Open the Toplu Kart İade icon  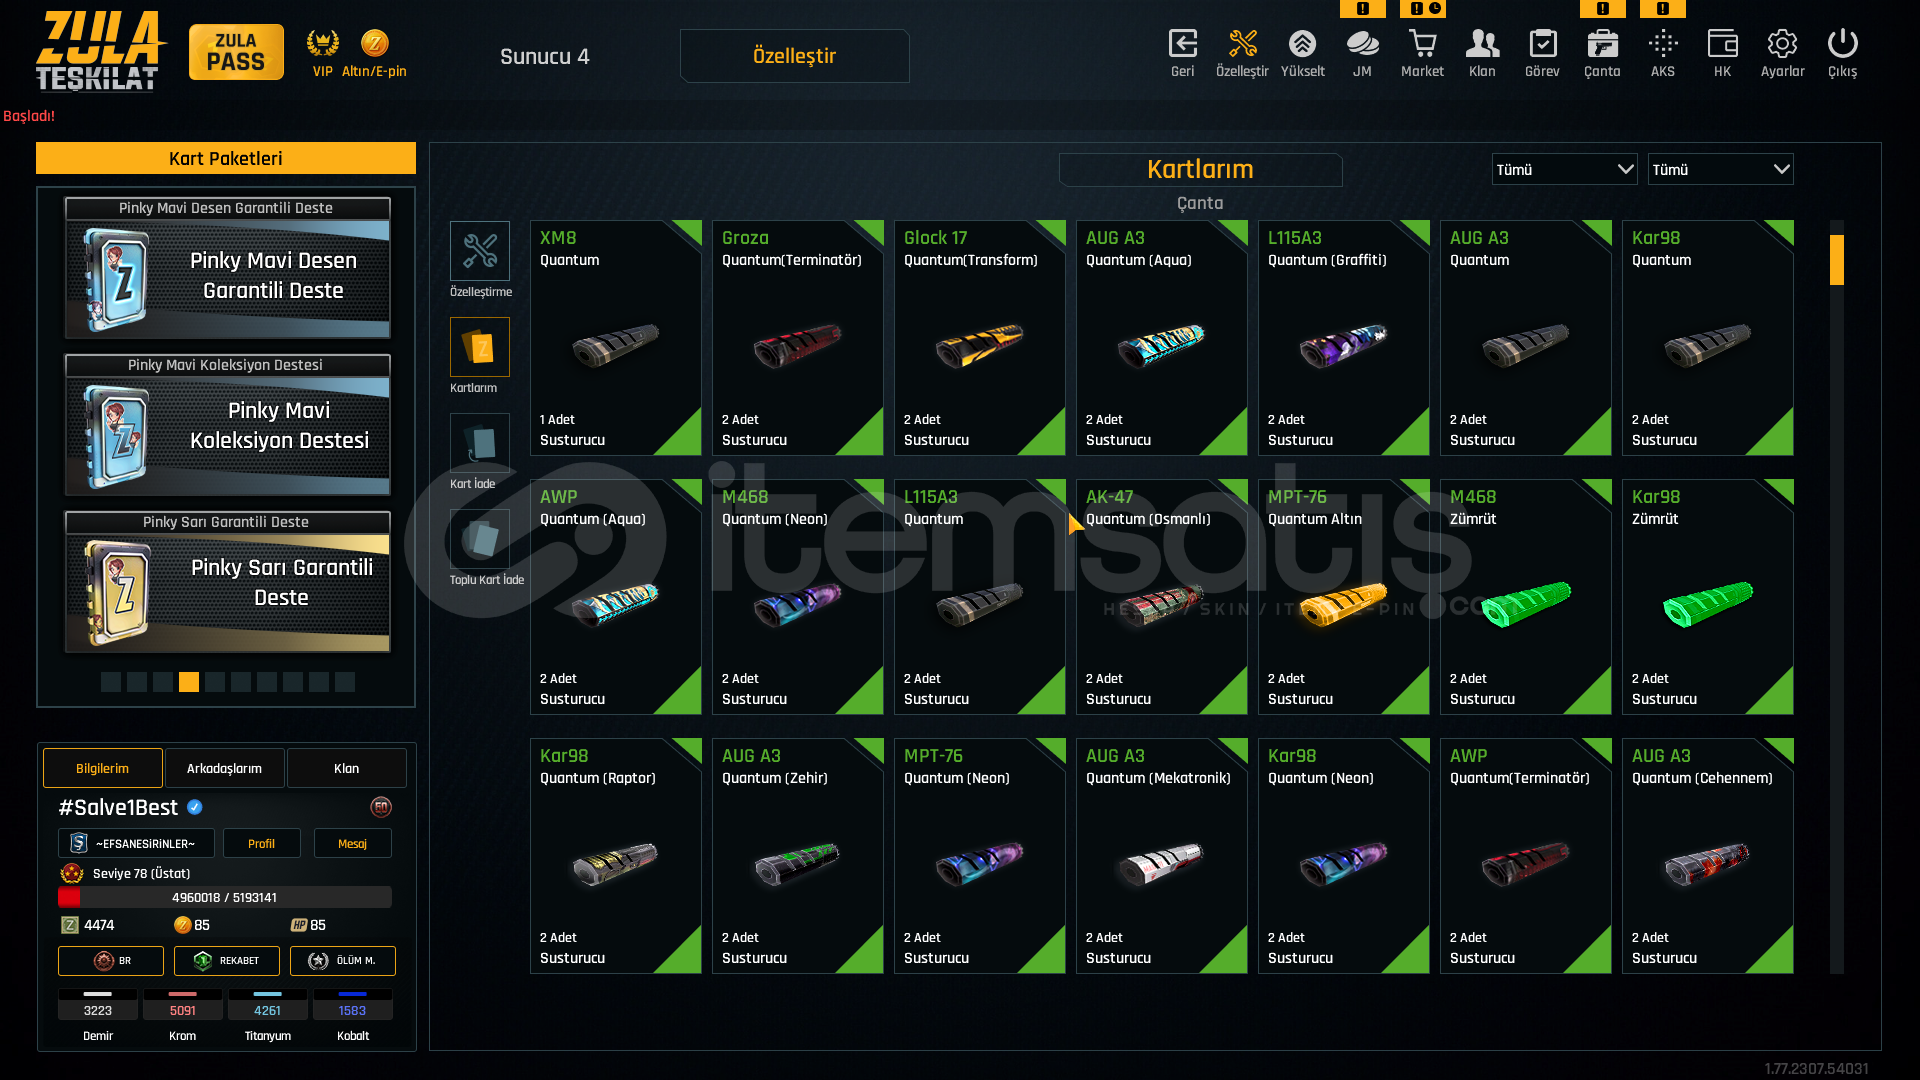pyautogui.click(x=479, y=538)
